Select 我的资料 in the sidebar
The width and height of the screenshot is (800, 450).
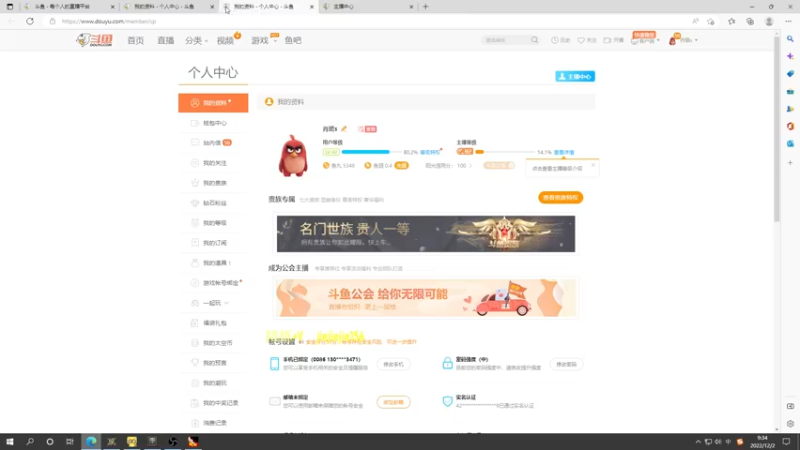point(213,103)
